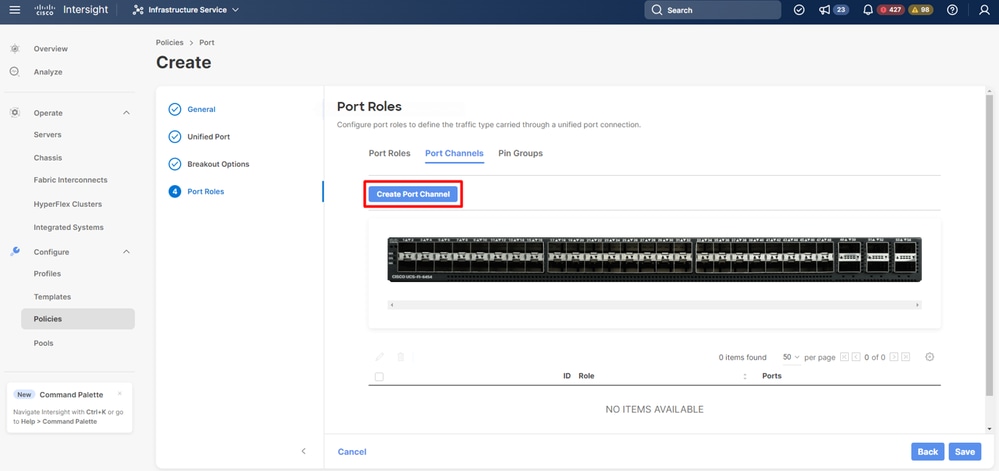Switch to the Port Roles tab

point(389,153)
